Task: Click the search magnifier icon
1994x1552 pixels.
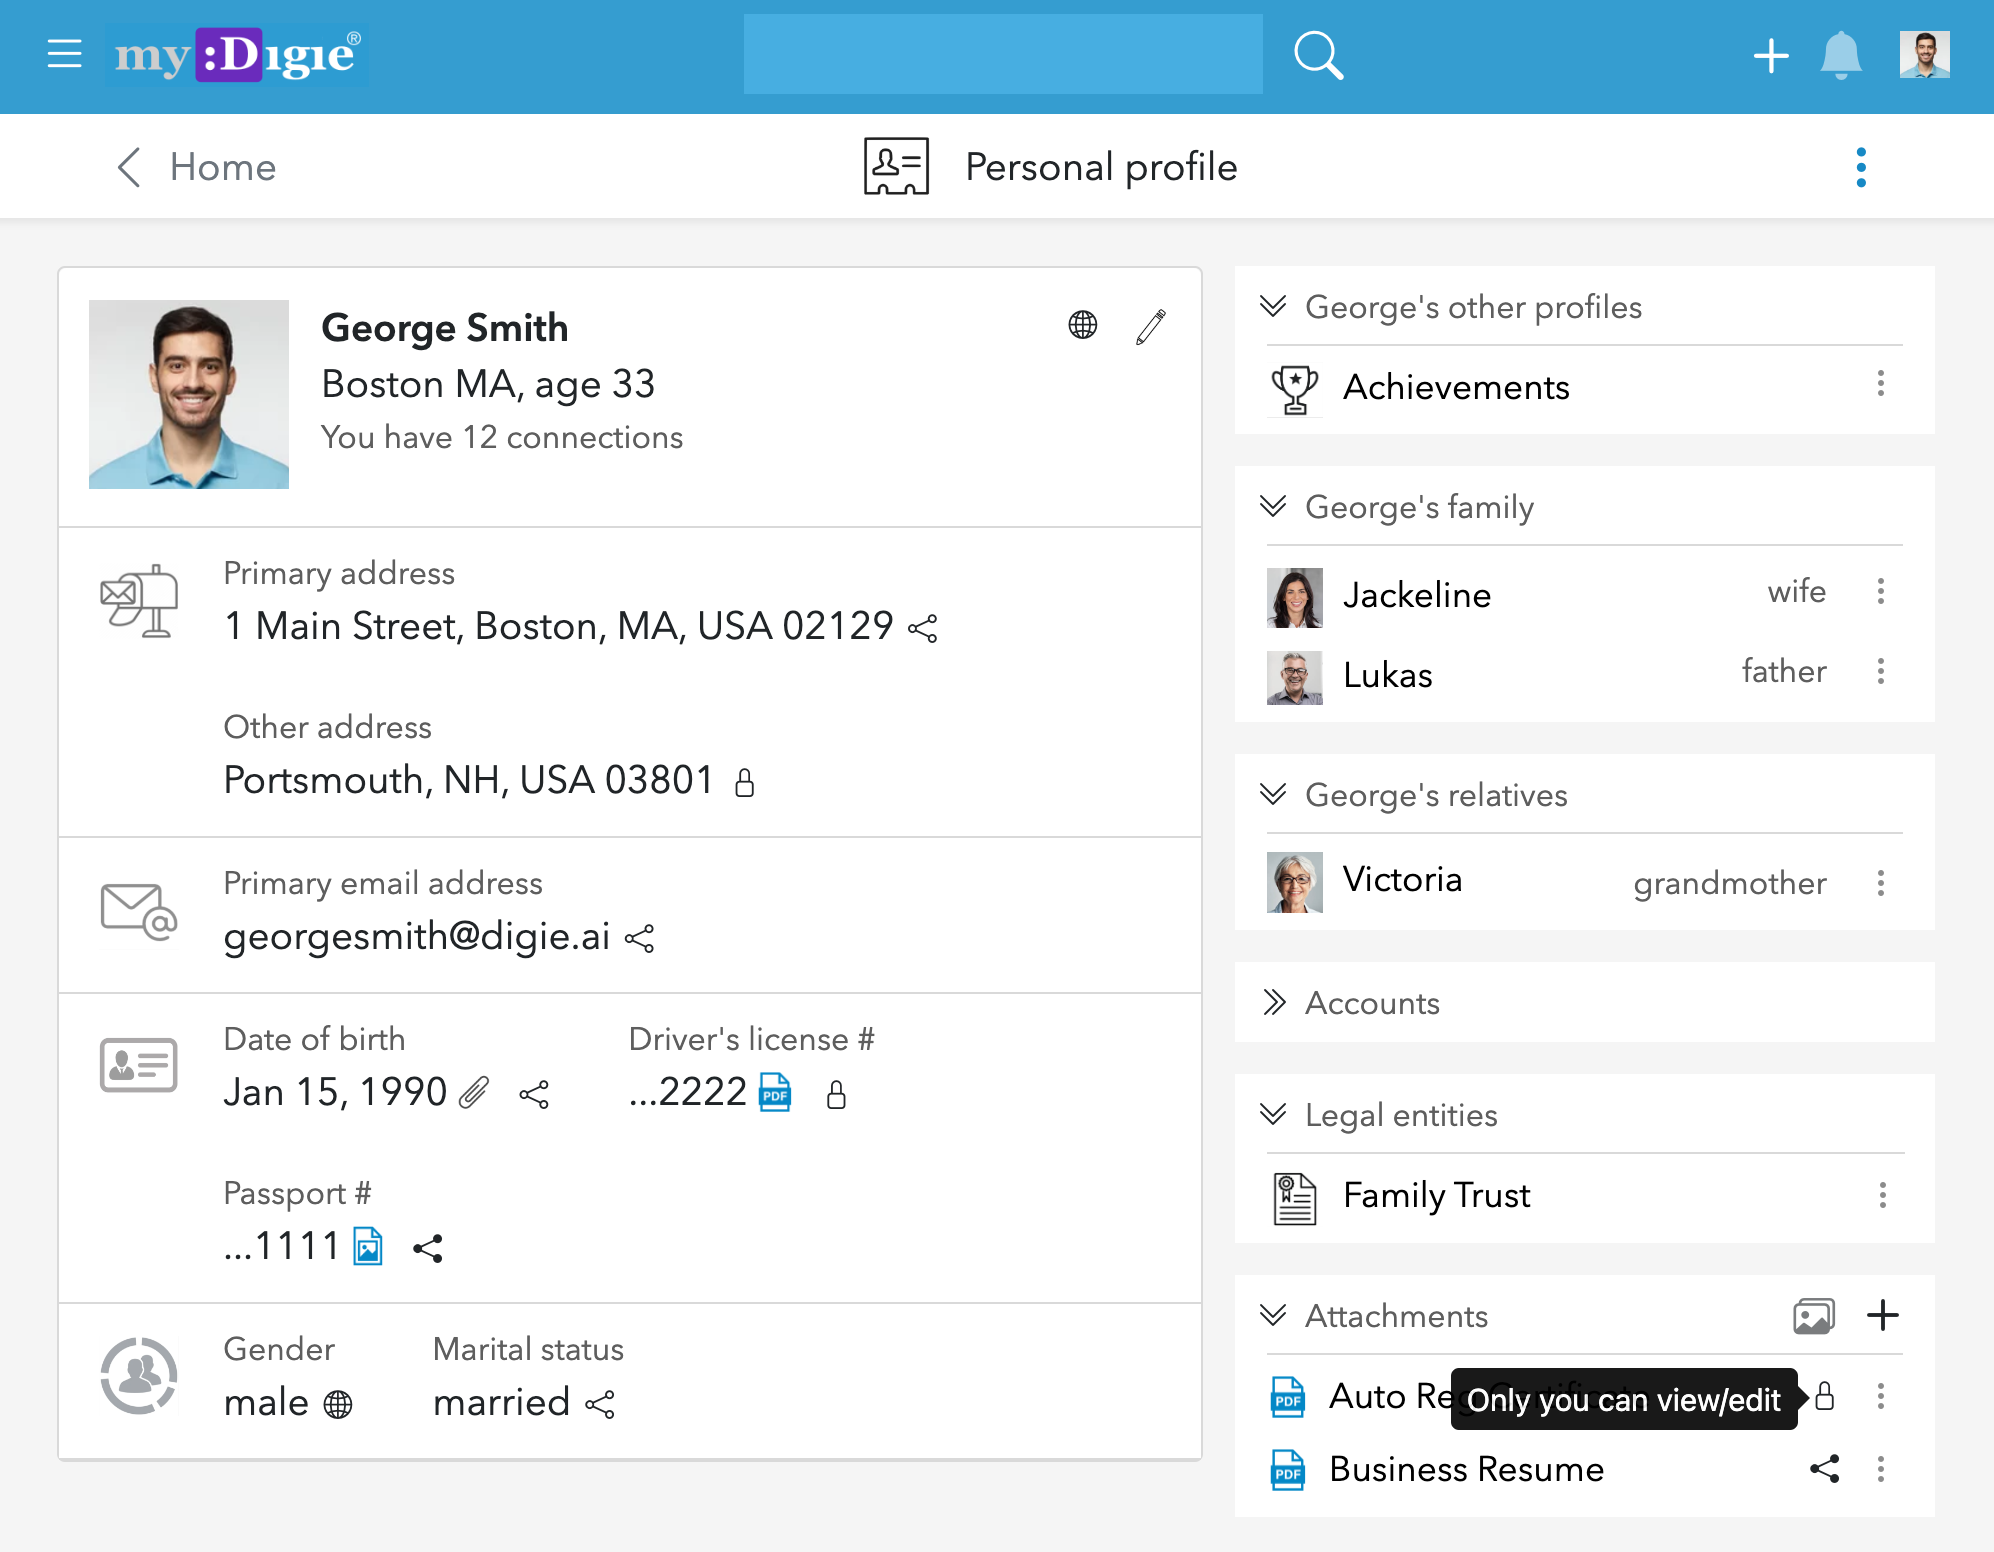Action: click(x=1317, y=55)
